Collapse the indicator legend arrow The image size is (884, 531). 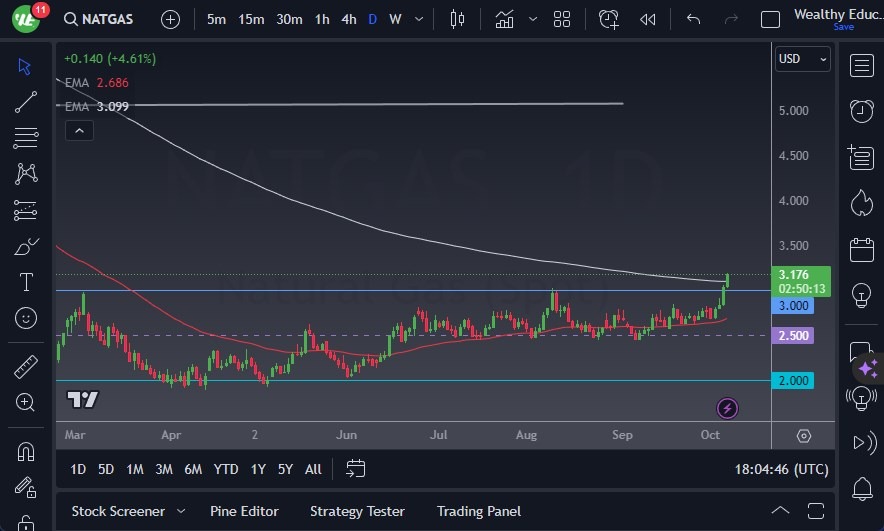pos(78,130)
